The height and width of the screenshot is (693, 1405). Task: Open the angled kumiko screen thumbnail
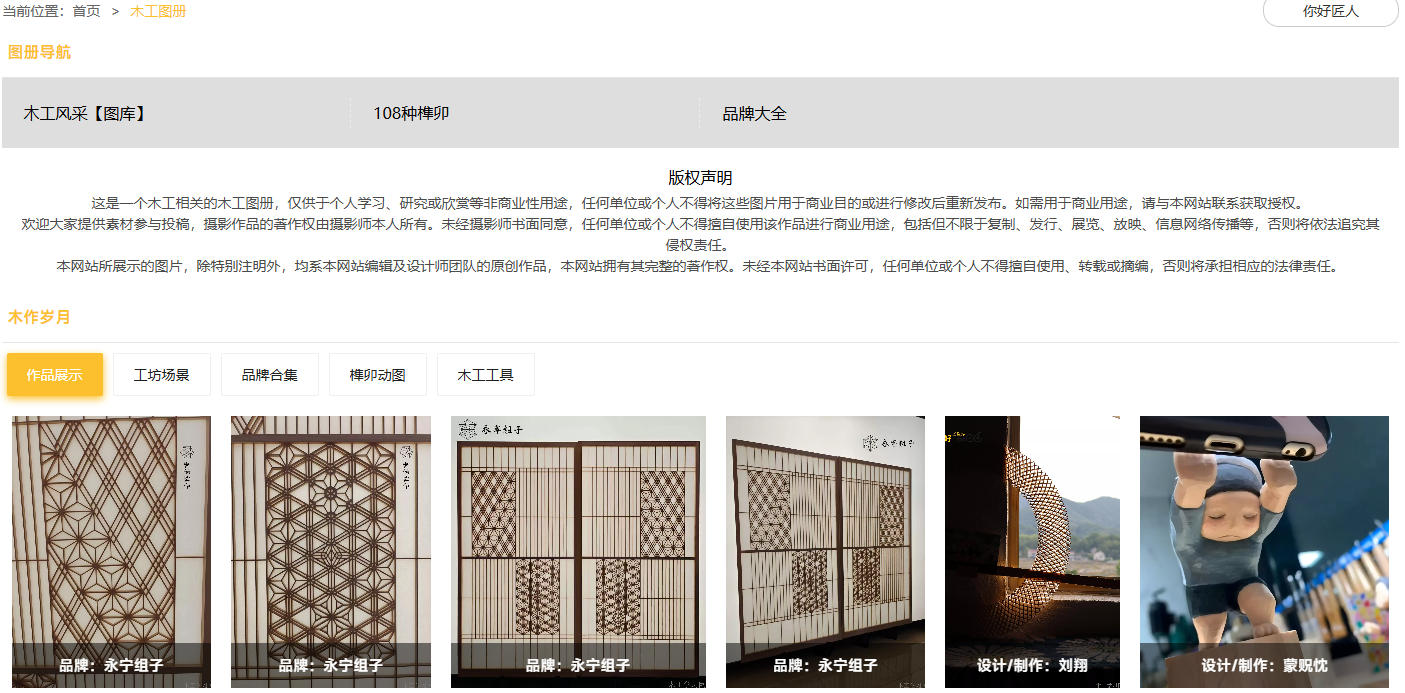(x=825, y=552)
